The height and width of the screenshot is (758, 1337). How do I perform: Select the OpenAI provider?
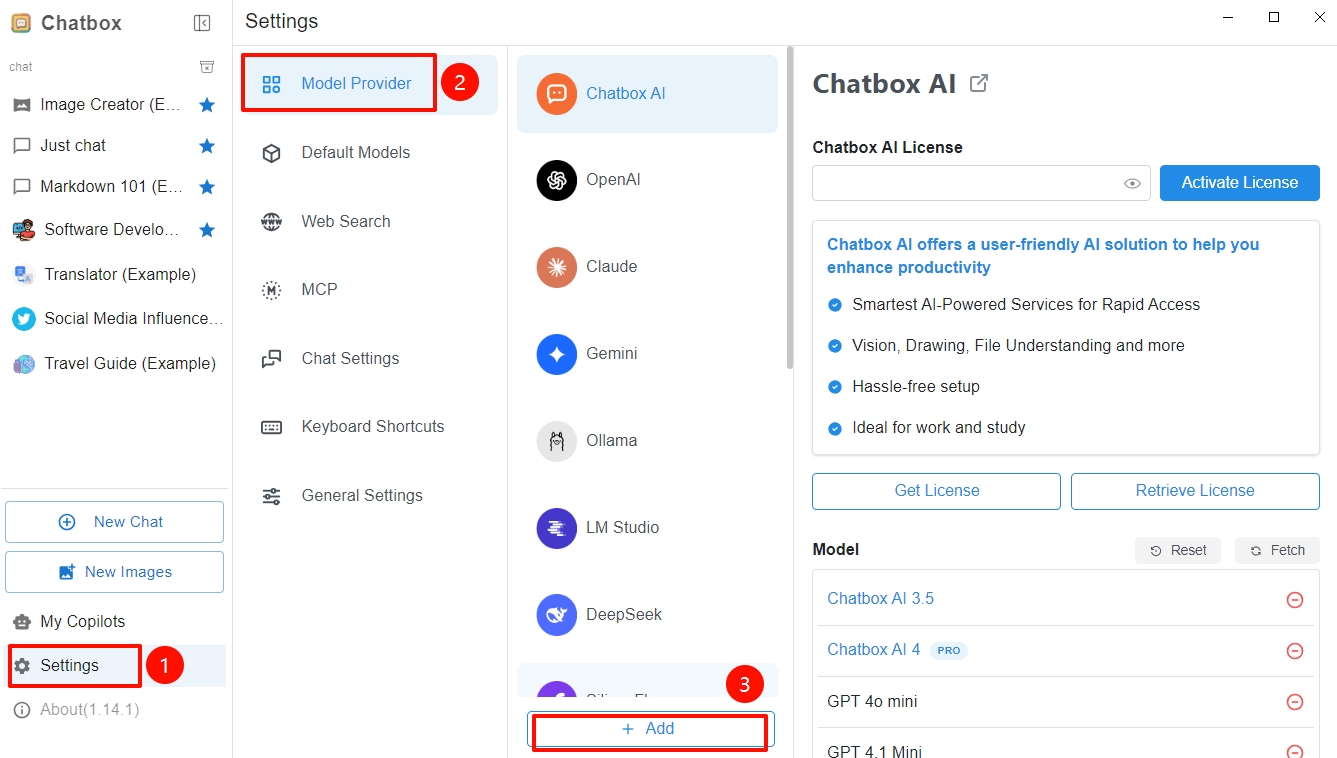pos(647,180)
